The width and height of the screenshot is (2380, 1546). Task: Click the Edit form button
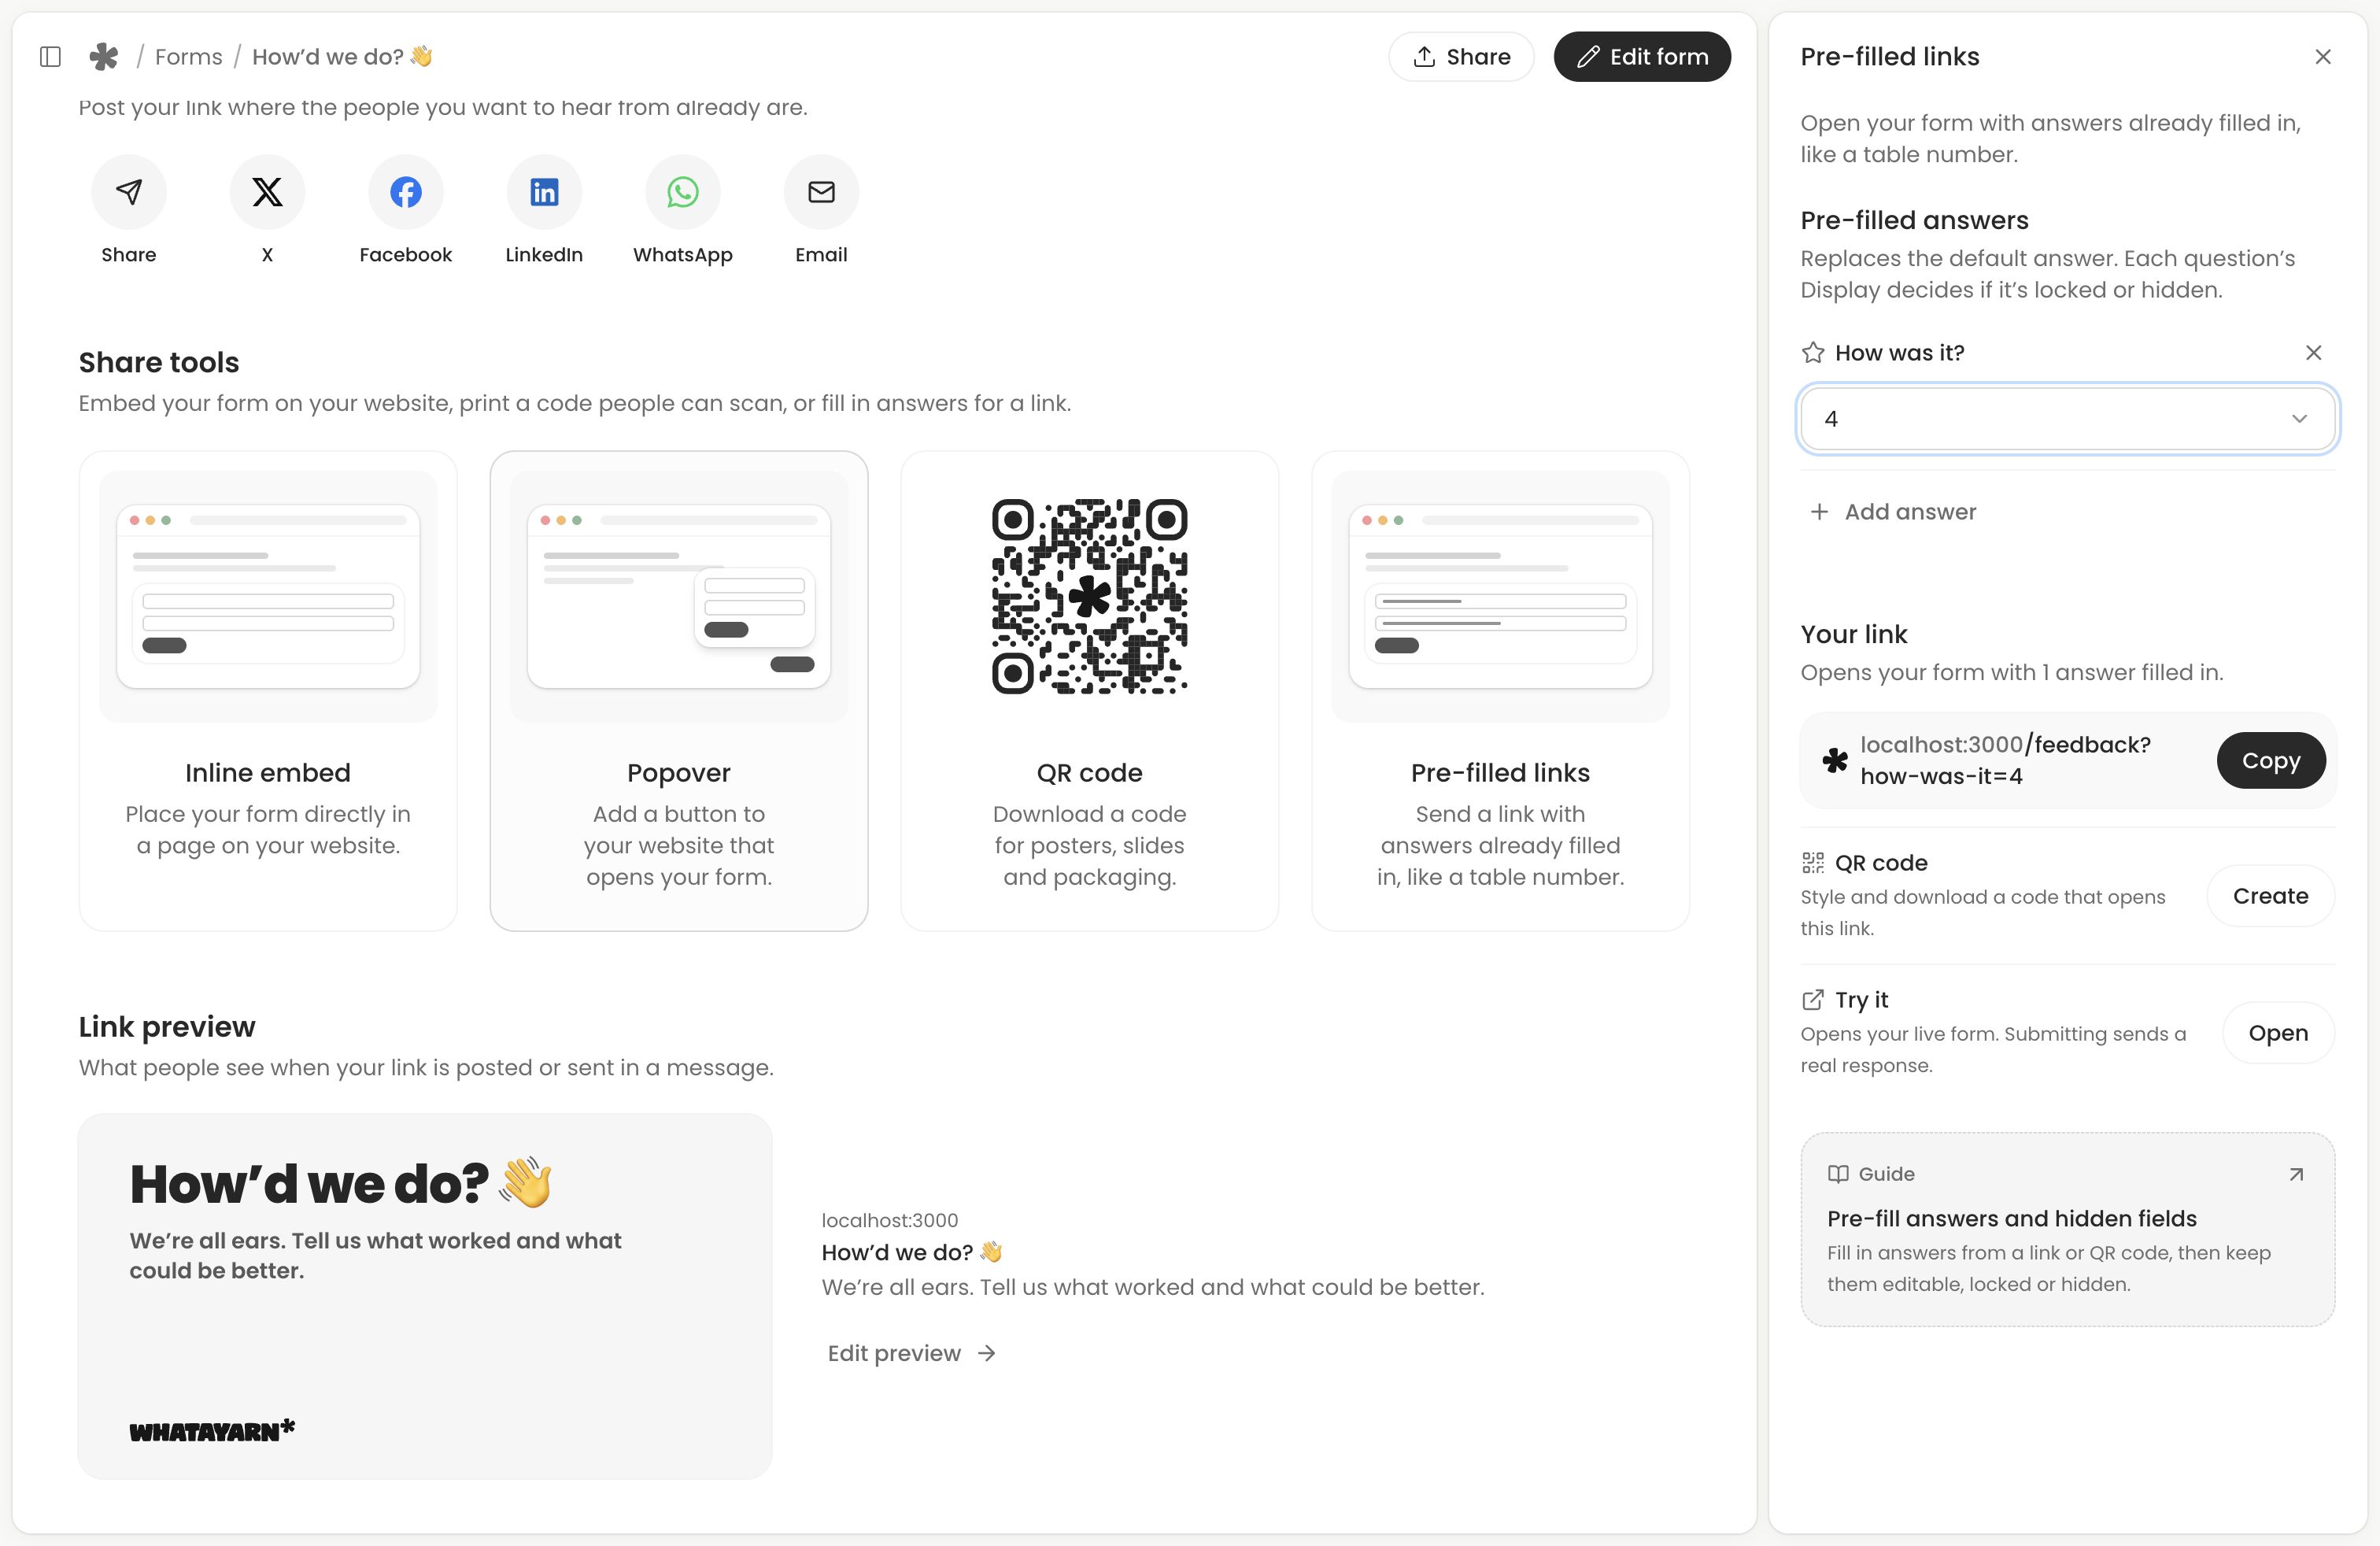point(1642,57)
